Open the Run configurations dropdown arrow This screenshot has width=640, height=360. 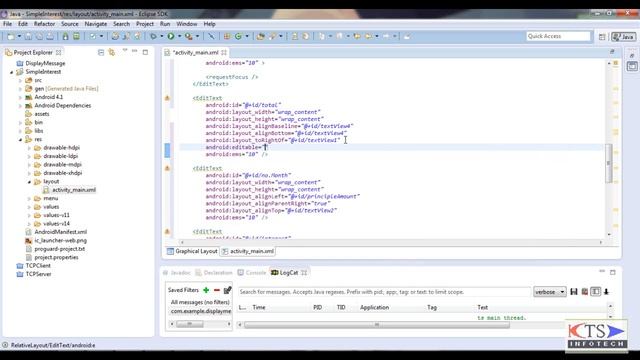[179, 36]
